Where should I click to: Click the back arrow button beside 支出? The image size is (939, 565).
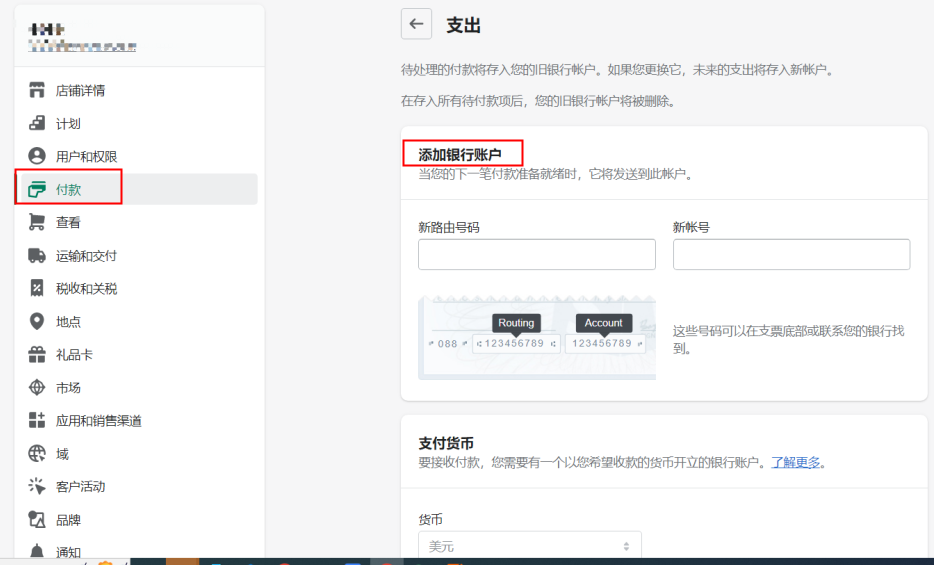416,24
